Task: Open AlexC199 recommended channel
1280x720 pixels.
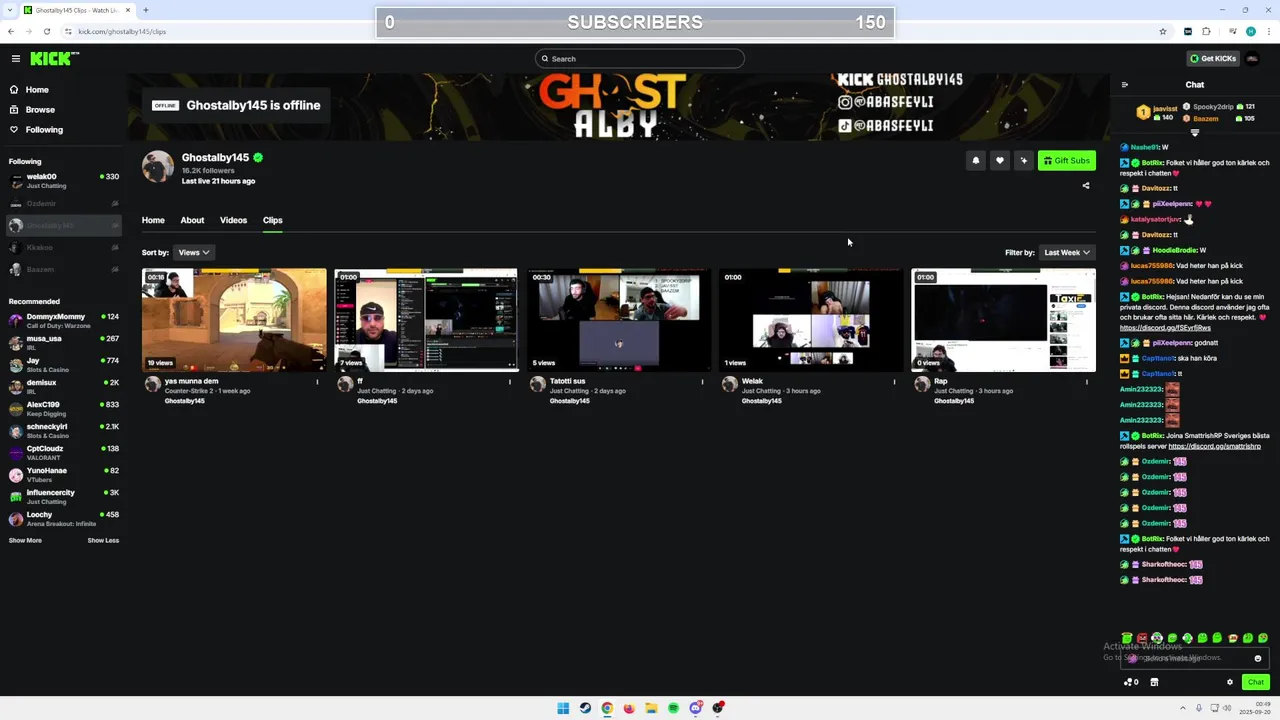Action: (64, 409)
